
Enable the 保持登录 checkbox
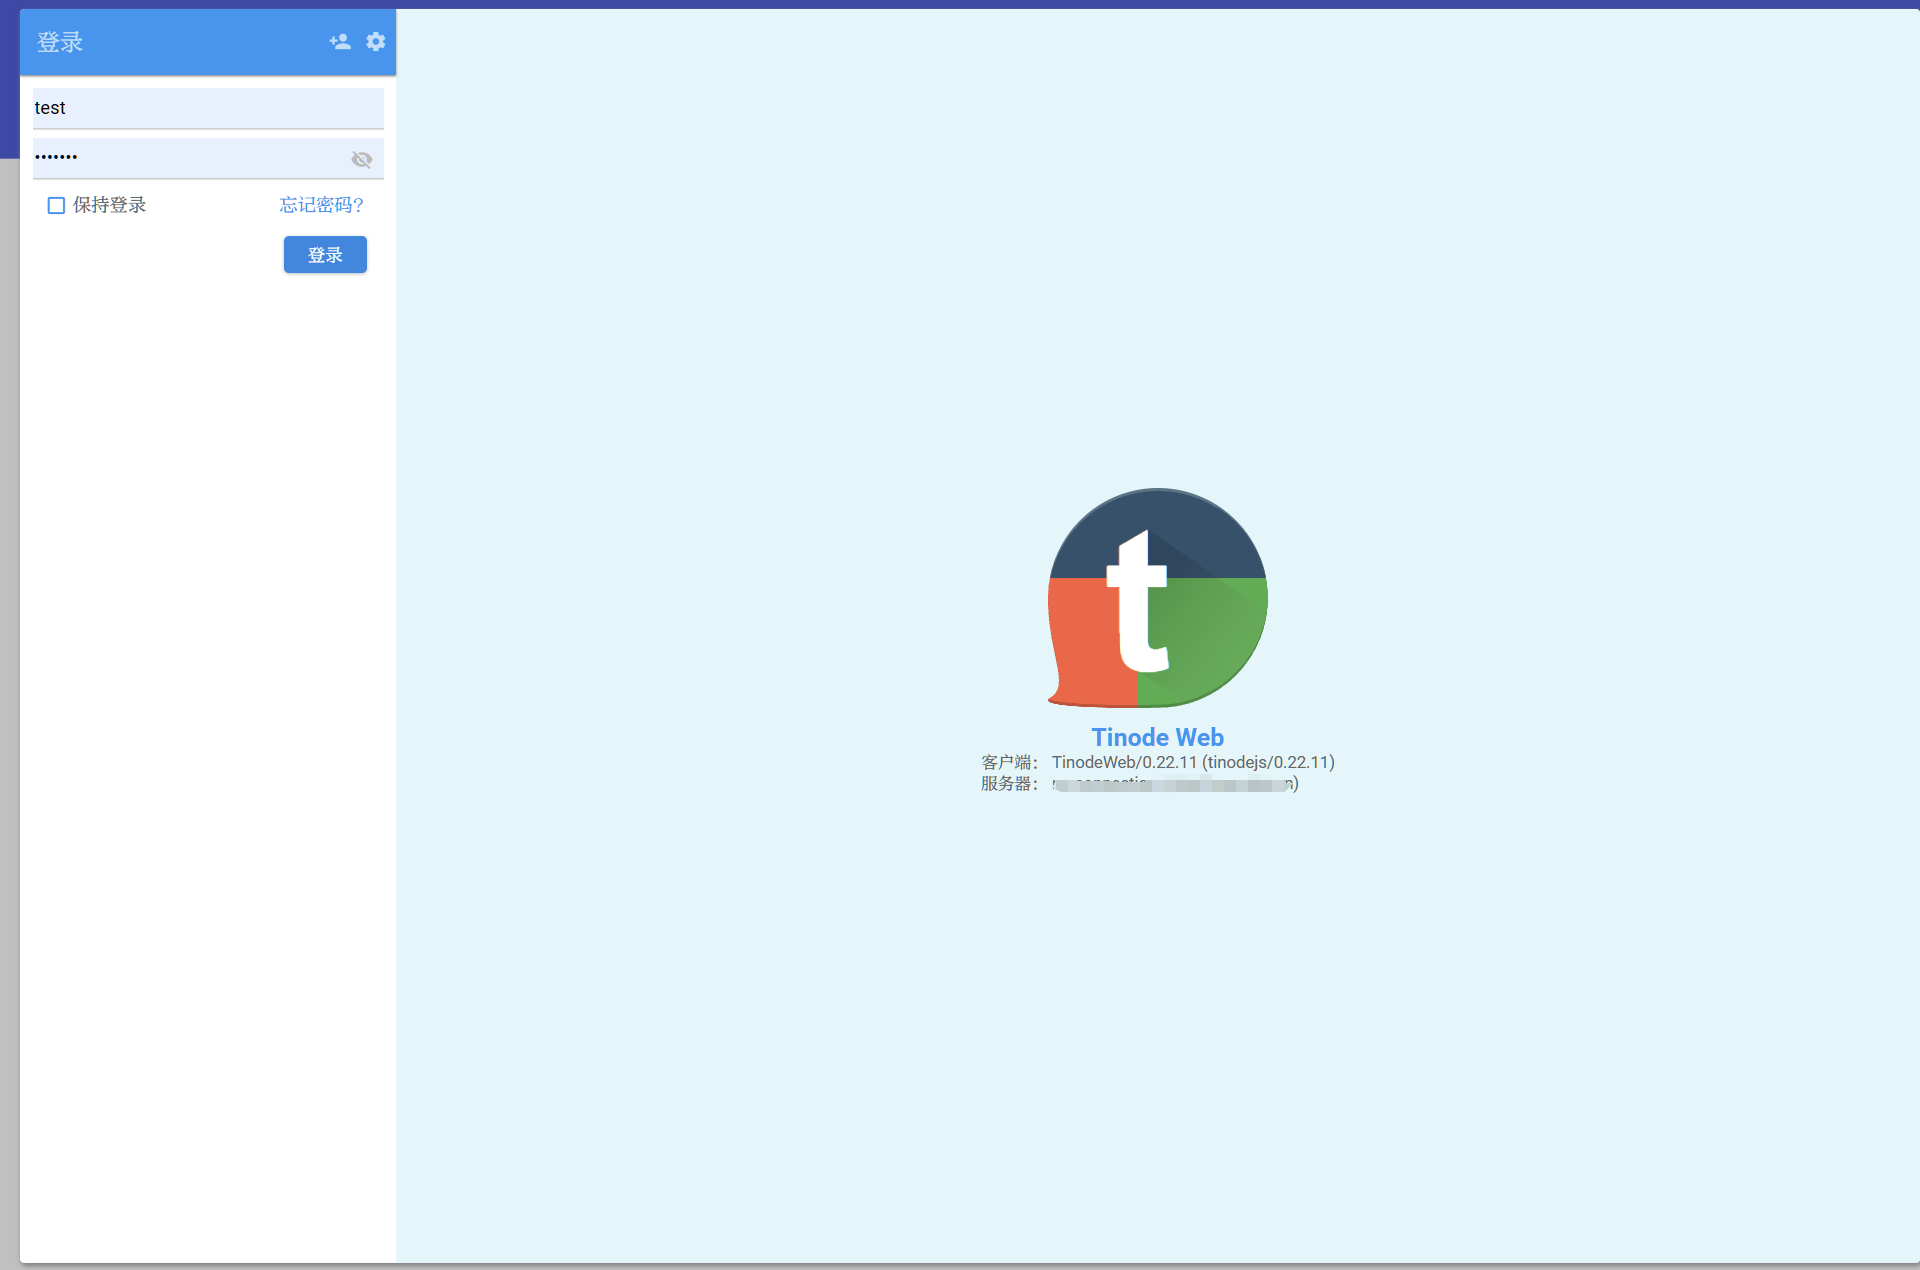click(x=57, y=206)
